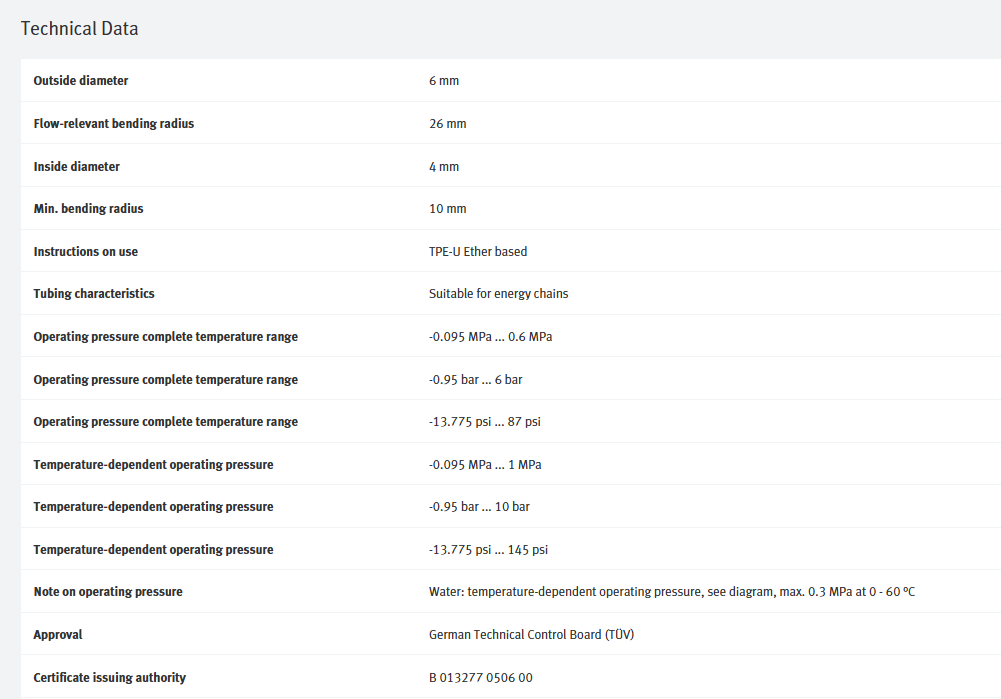
Task: Click the Suitable for energy chains text
Action: [499, 294]
